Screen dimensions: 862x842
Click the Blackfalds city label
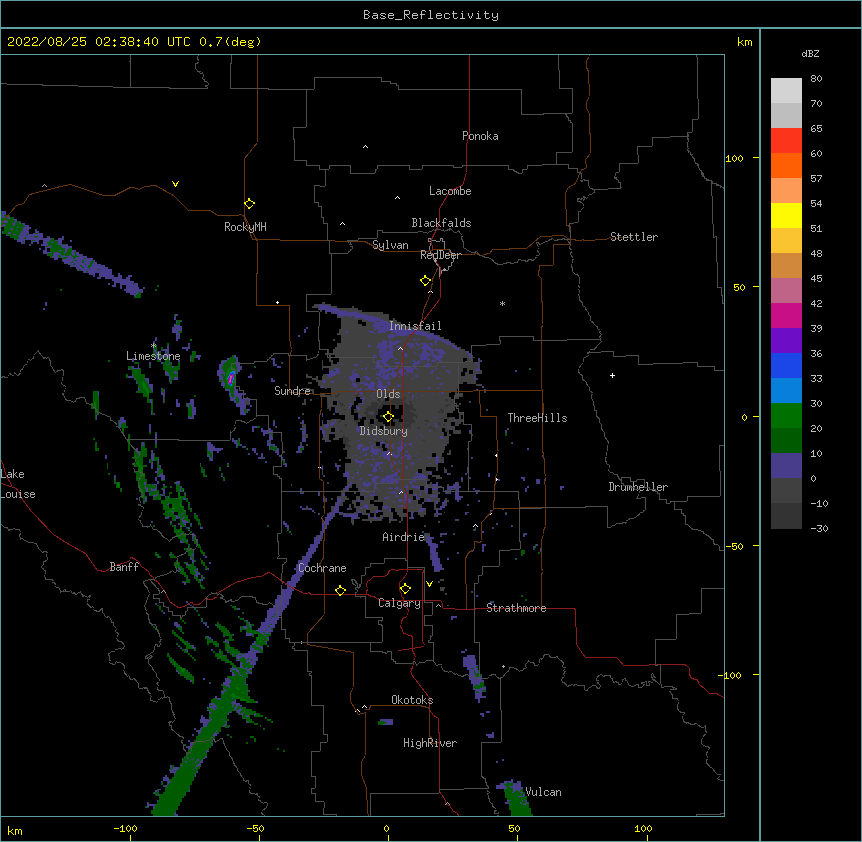(441, 223)
